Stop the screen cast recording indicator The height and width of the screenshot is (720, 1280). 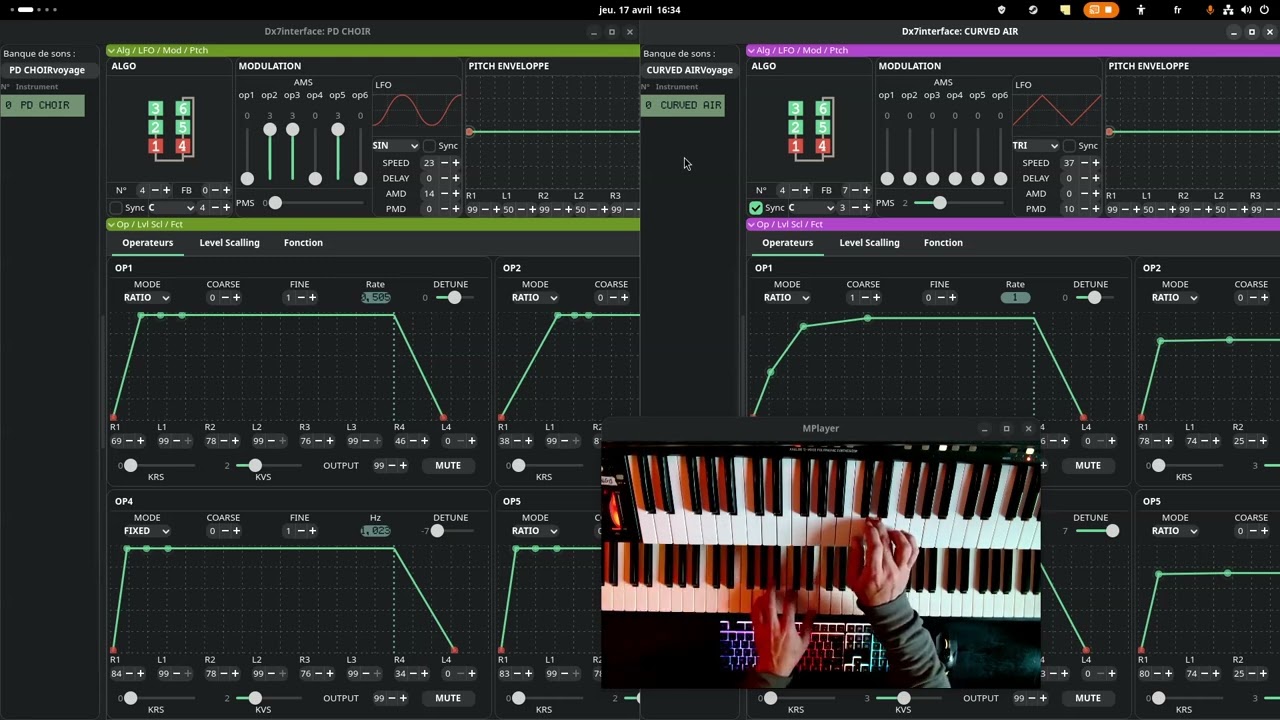1101,10
